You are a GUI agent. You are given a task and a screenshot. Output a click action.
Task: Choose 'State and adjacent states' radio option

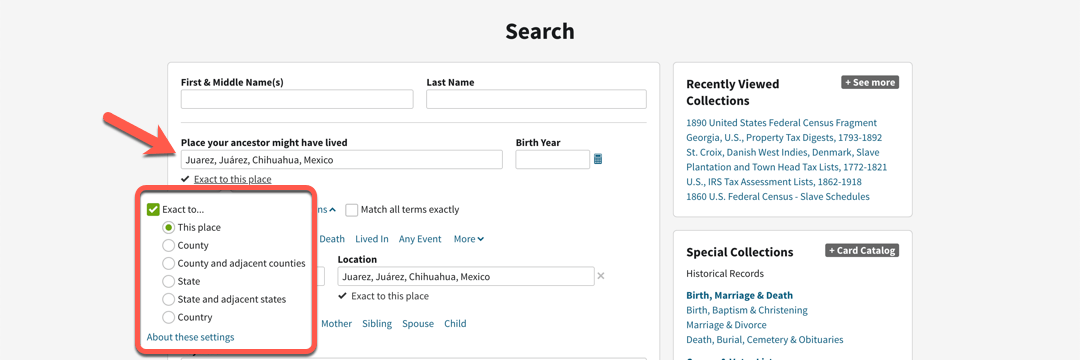click(x=168, y=299)
